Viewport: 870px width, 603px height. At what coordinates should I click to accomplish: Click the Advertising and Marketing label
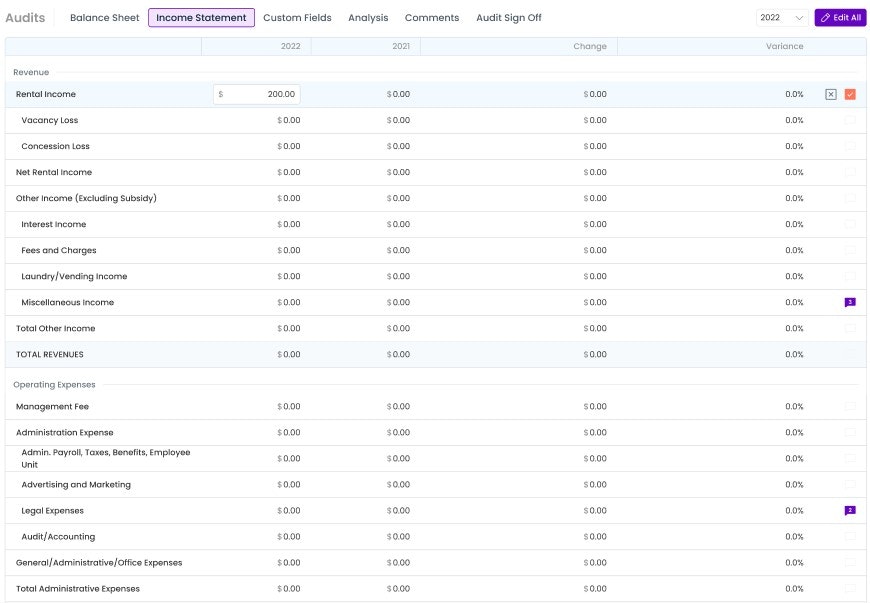coord(76,485)
